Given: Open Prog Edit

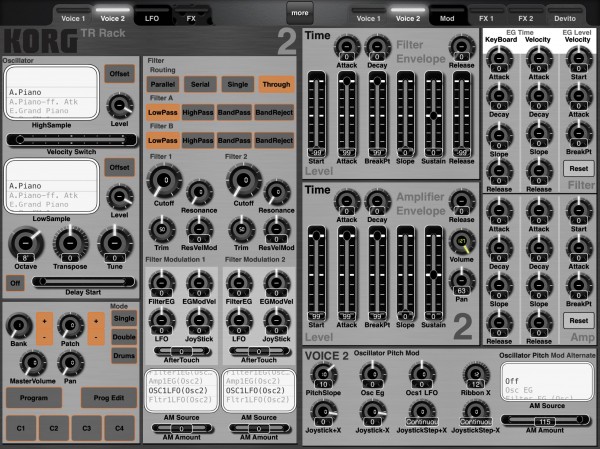Looking at the screenshot, I should tap(109, 398).
